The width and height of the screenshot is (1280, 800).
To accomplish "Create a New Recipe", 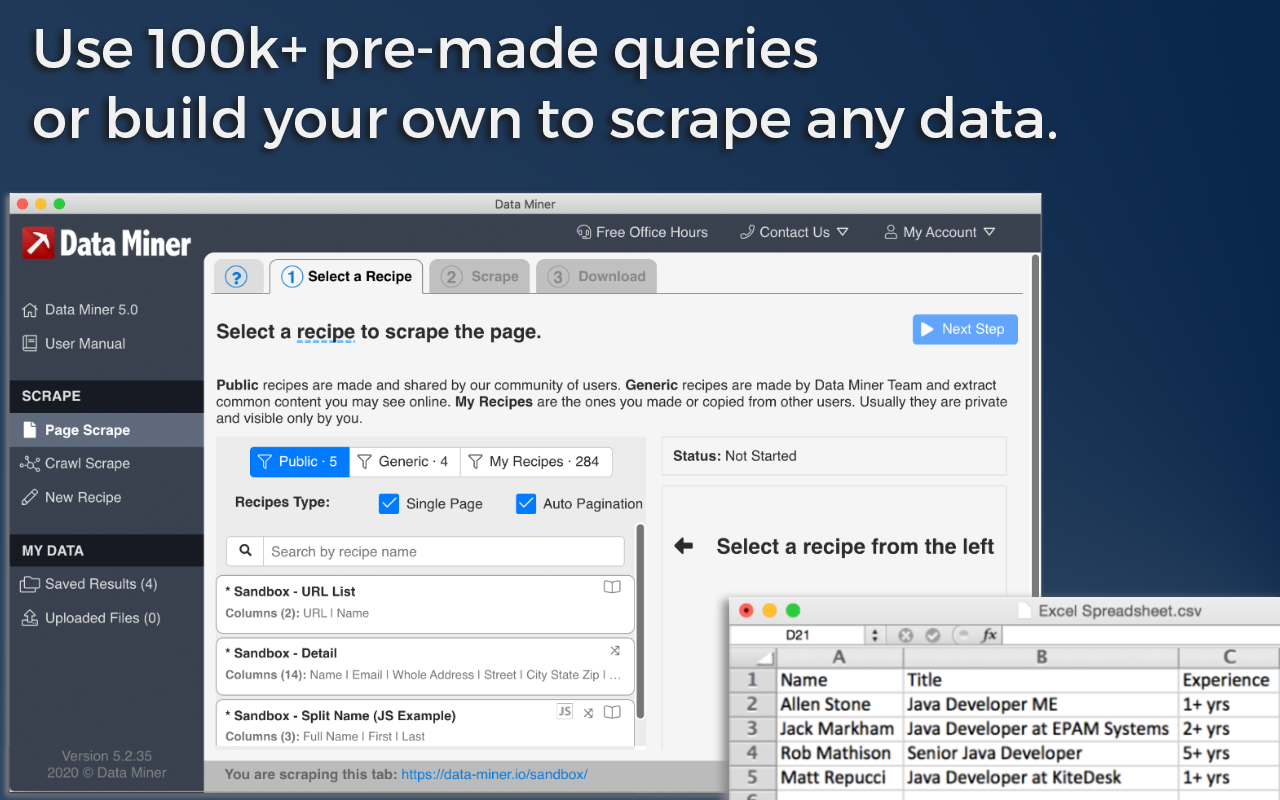I will pos(82,497).
